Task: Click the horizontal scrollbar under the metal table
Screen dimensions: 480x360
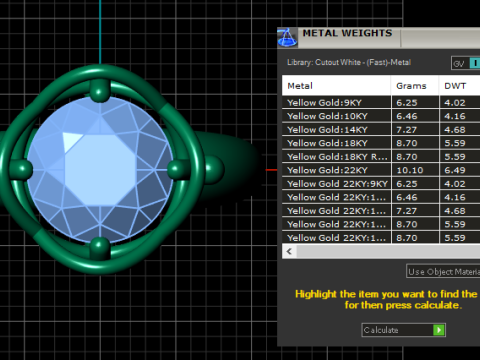Action: coord(381,251)
